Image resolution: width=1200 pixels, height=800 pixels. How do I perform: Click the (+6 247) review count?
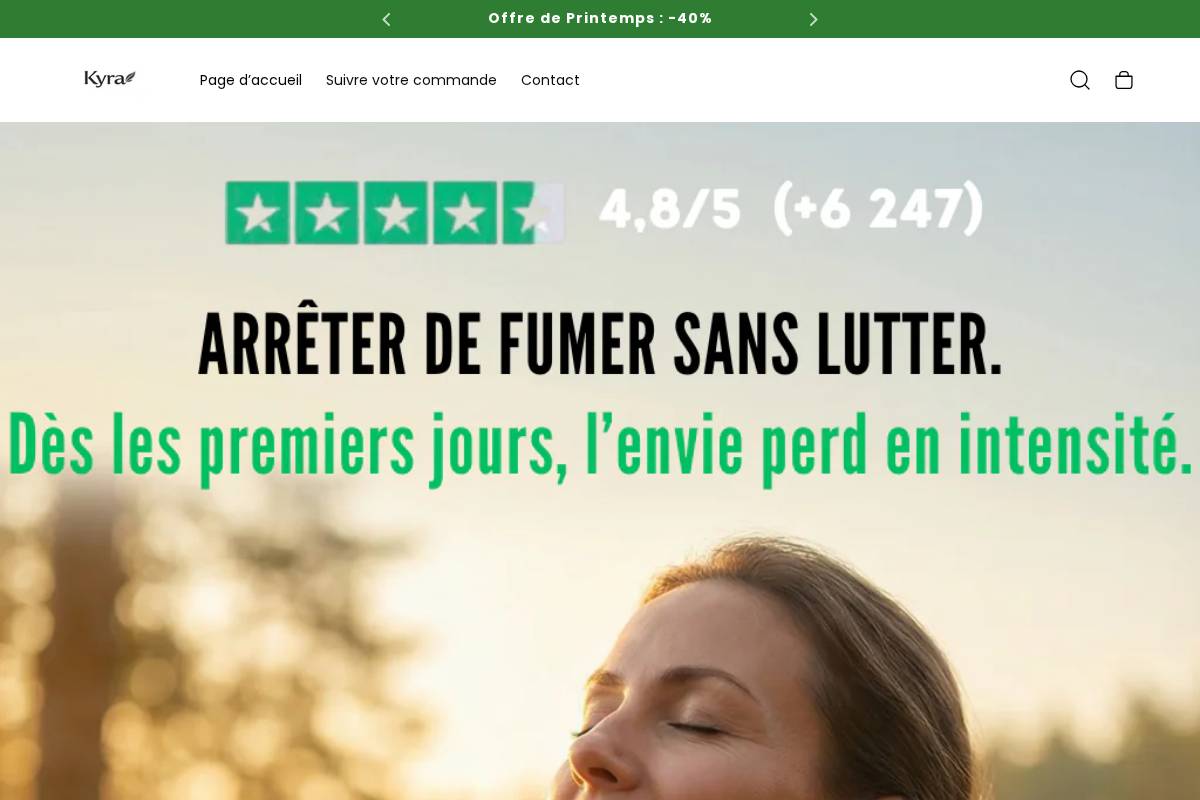pyautogui.click(x=879, y=209)
